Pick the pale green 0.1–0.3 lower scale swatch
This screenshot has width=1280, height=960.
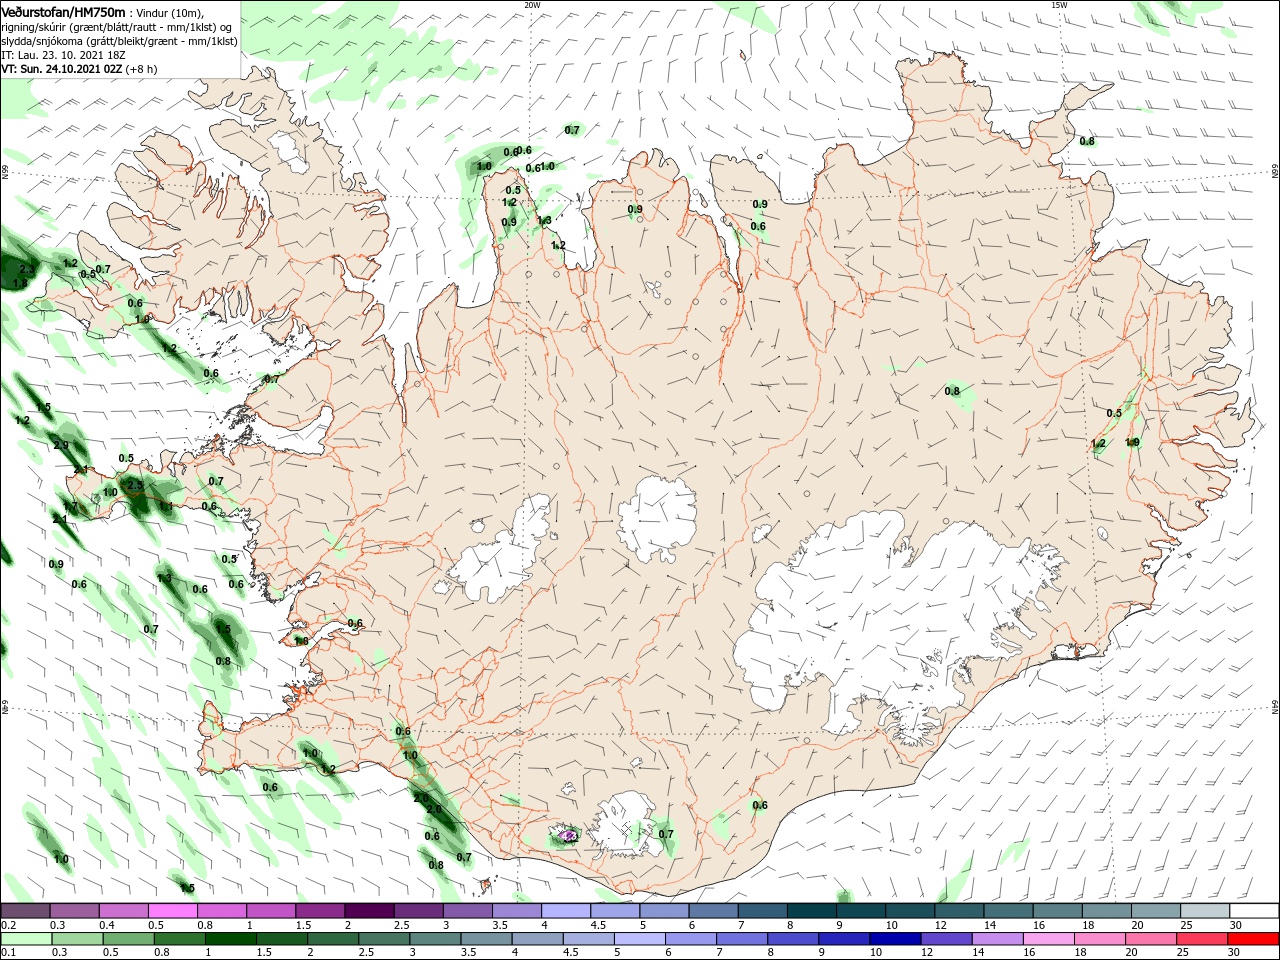click(x=25, y=939)
